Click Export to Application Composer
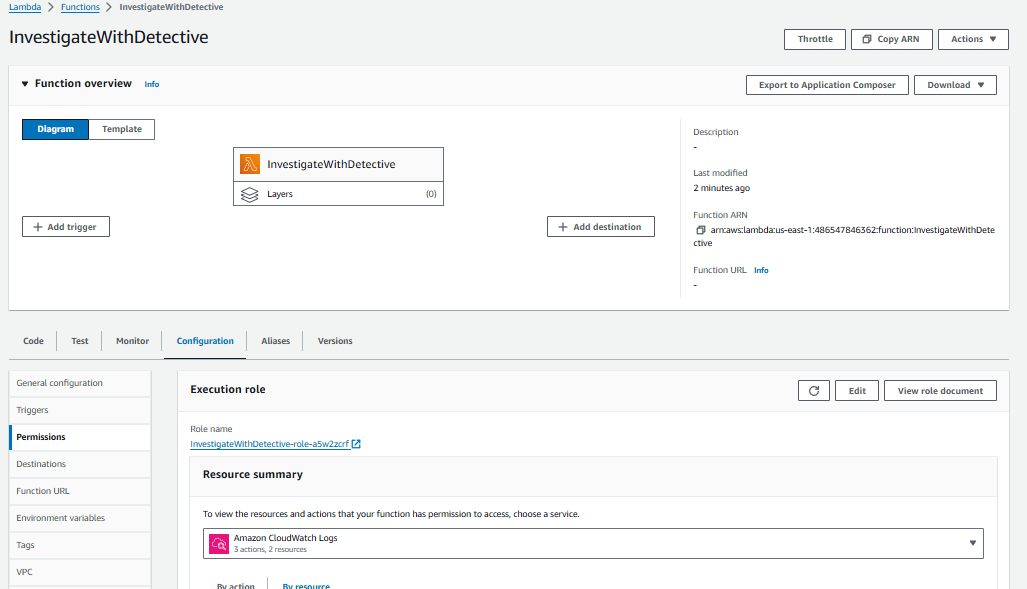This screenshot has width=1027, height=589. pos(827,85)
